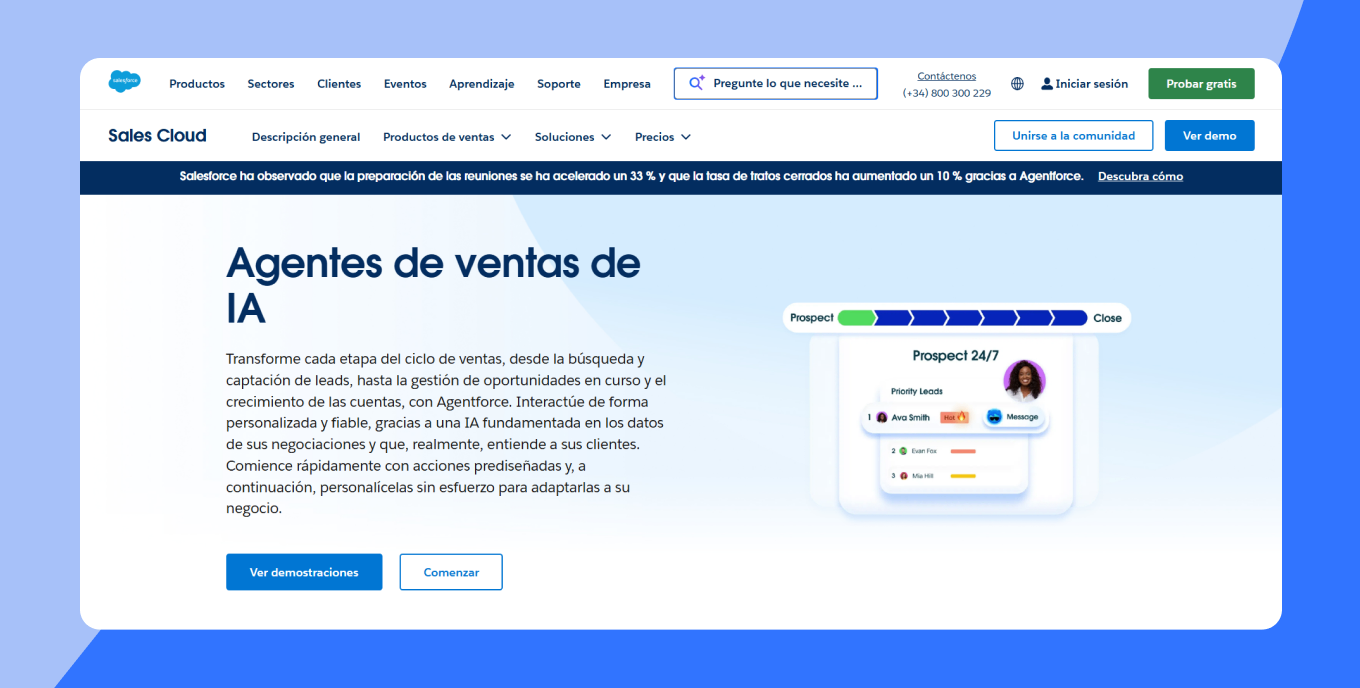The width and height of the screenshot is (1360, 688).
Task: Click Evan Fox avatar in leads list
Action: coord(903,451)
